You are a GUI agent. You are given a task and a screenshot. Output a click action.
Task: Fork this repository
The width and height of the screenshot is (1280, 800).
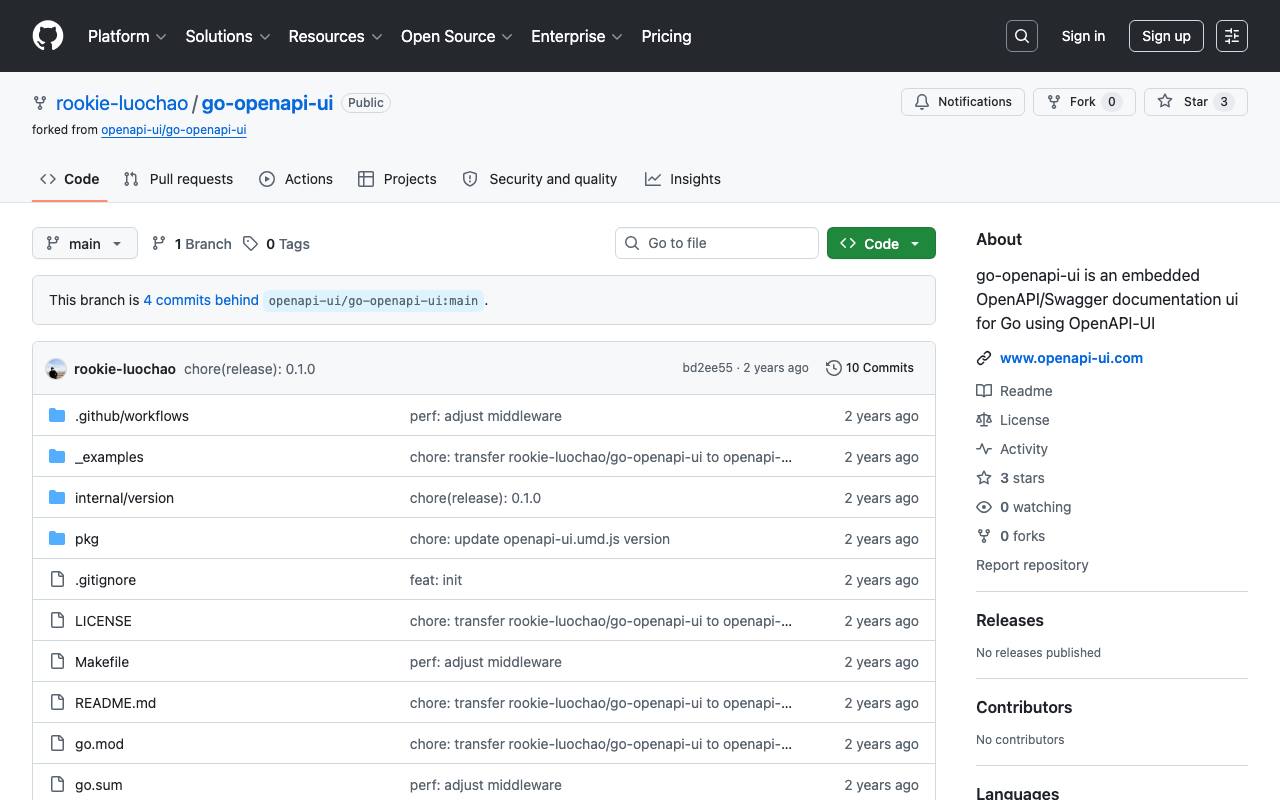tap(1084, 102)
